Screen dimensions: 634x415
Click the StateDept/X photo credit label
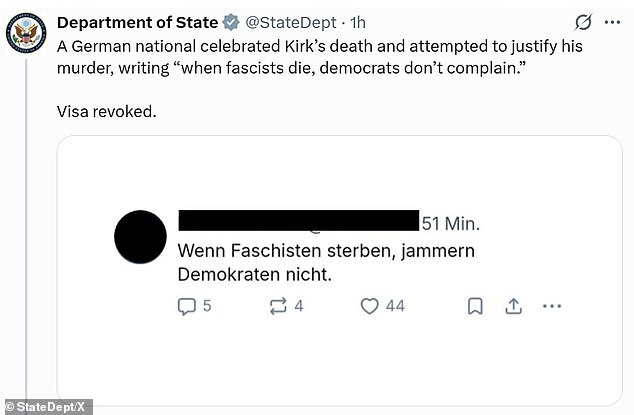click(47, 407)
